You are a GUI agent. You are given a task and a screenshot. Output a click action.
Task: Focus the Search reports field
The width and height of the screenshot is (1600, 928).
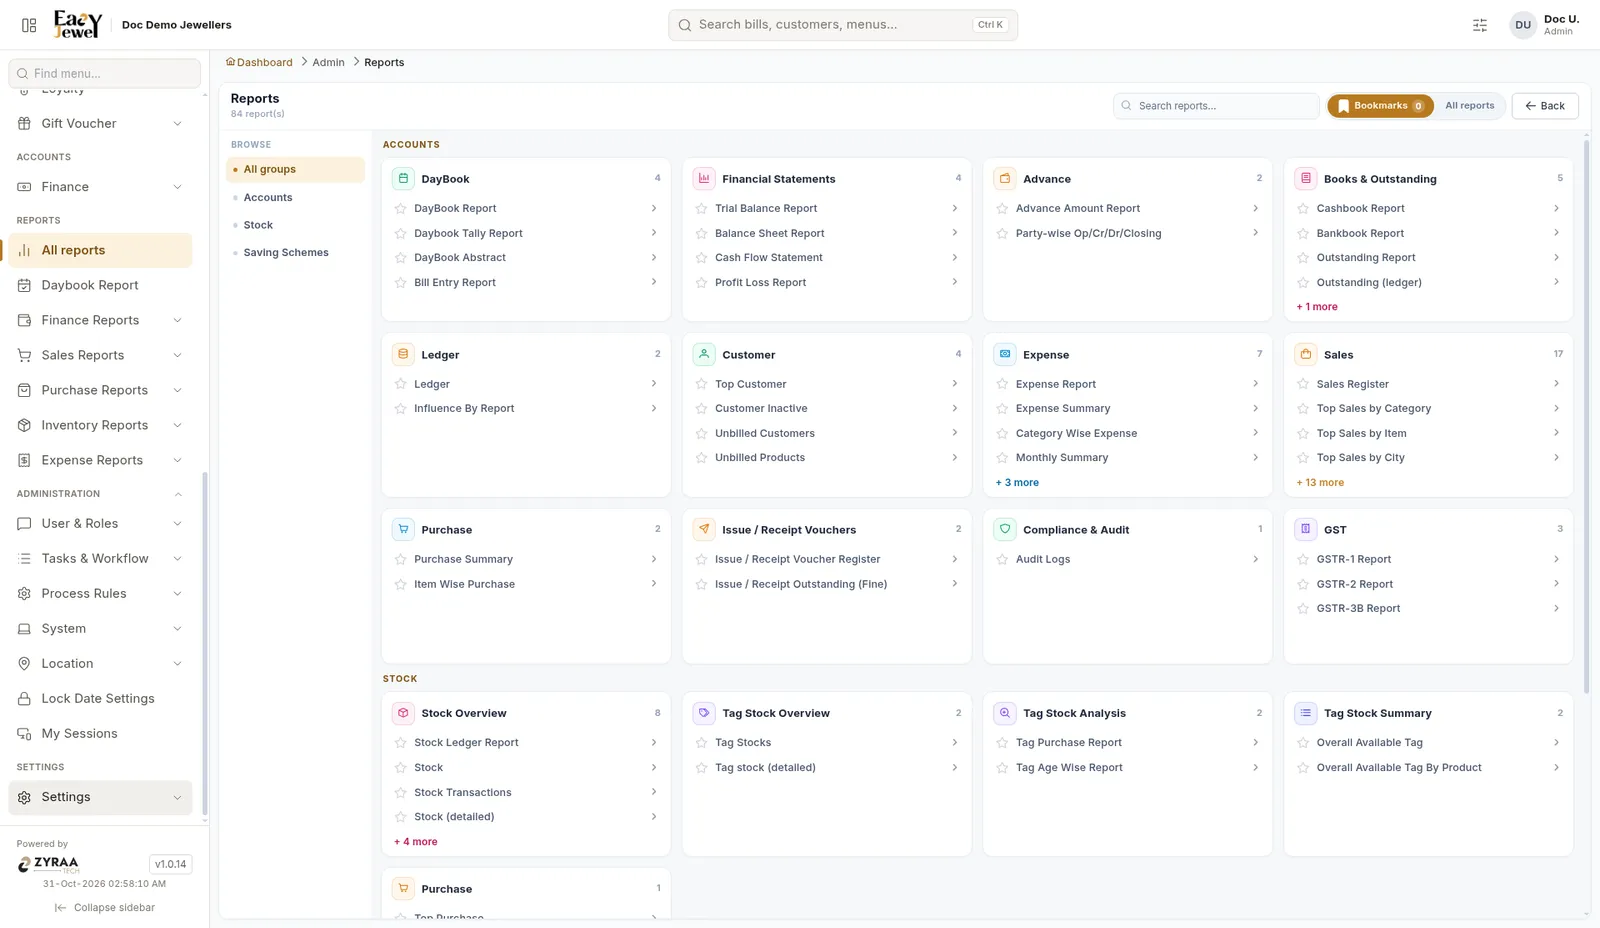(1216, 106)
